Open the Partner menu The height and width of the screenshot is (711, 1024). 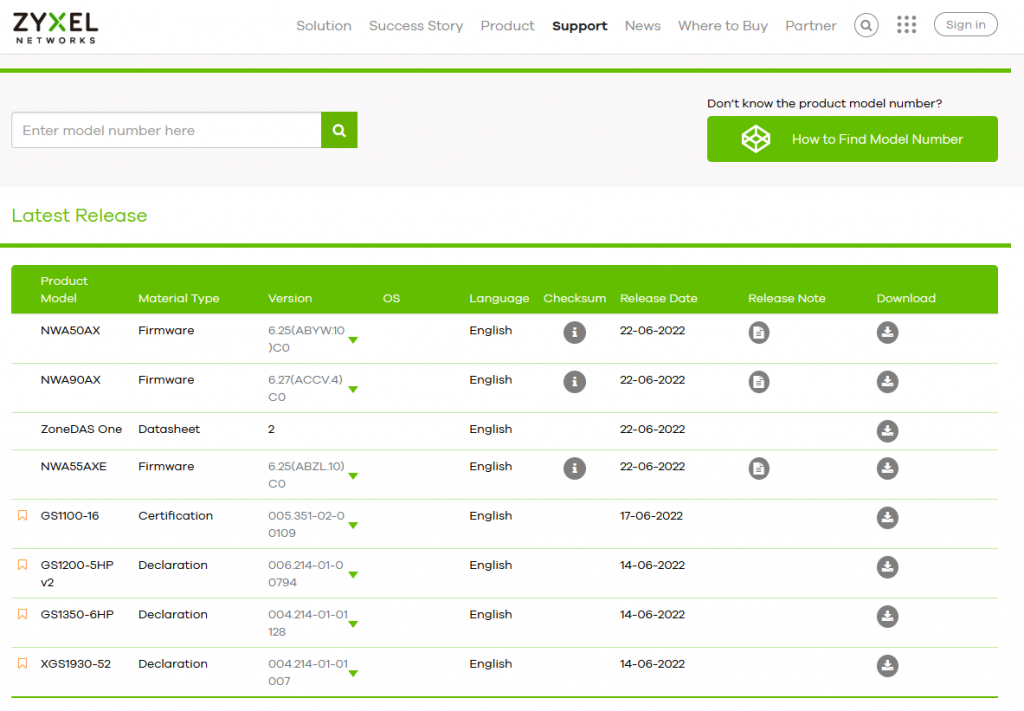click(810, 25)
